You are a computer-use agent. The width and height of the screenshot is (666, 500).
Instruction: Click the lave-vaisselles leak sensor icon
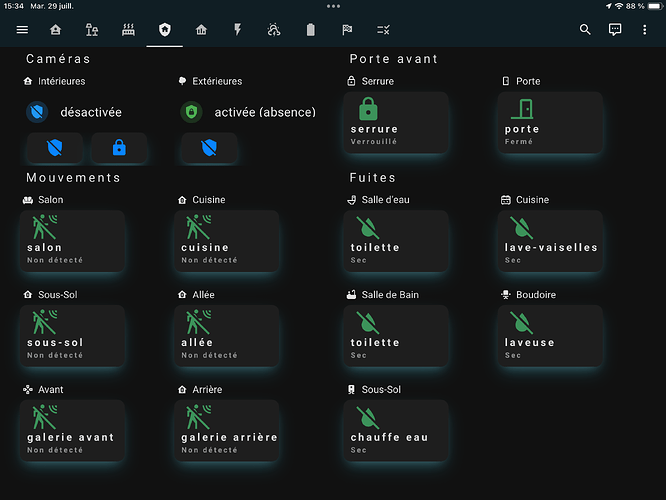[520, 226]
